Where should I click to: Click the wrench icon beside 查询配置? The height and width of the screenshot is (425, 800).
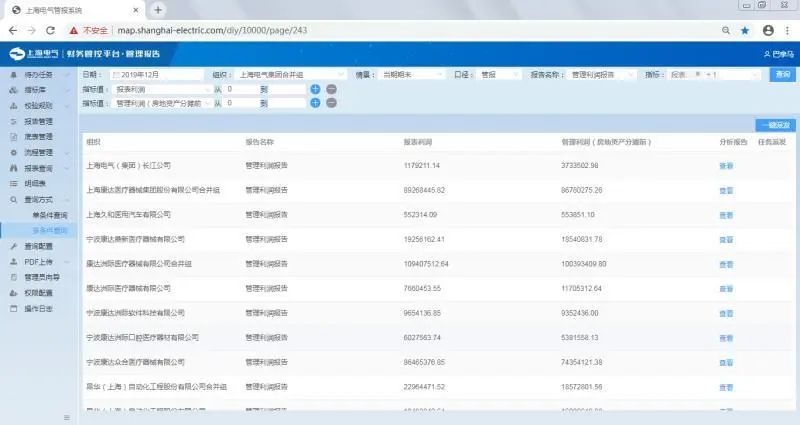click(14, 246)
